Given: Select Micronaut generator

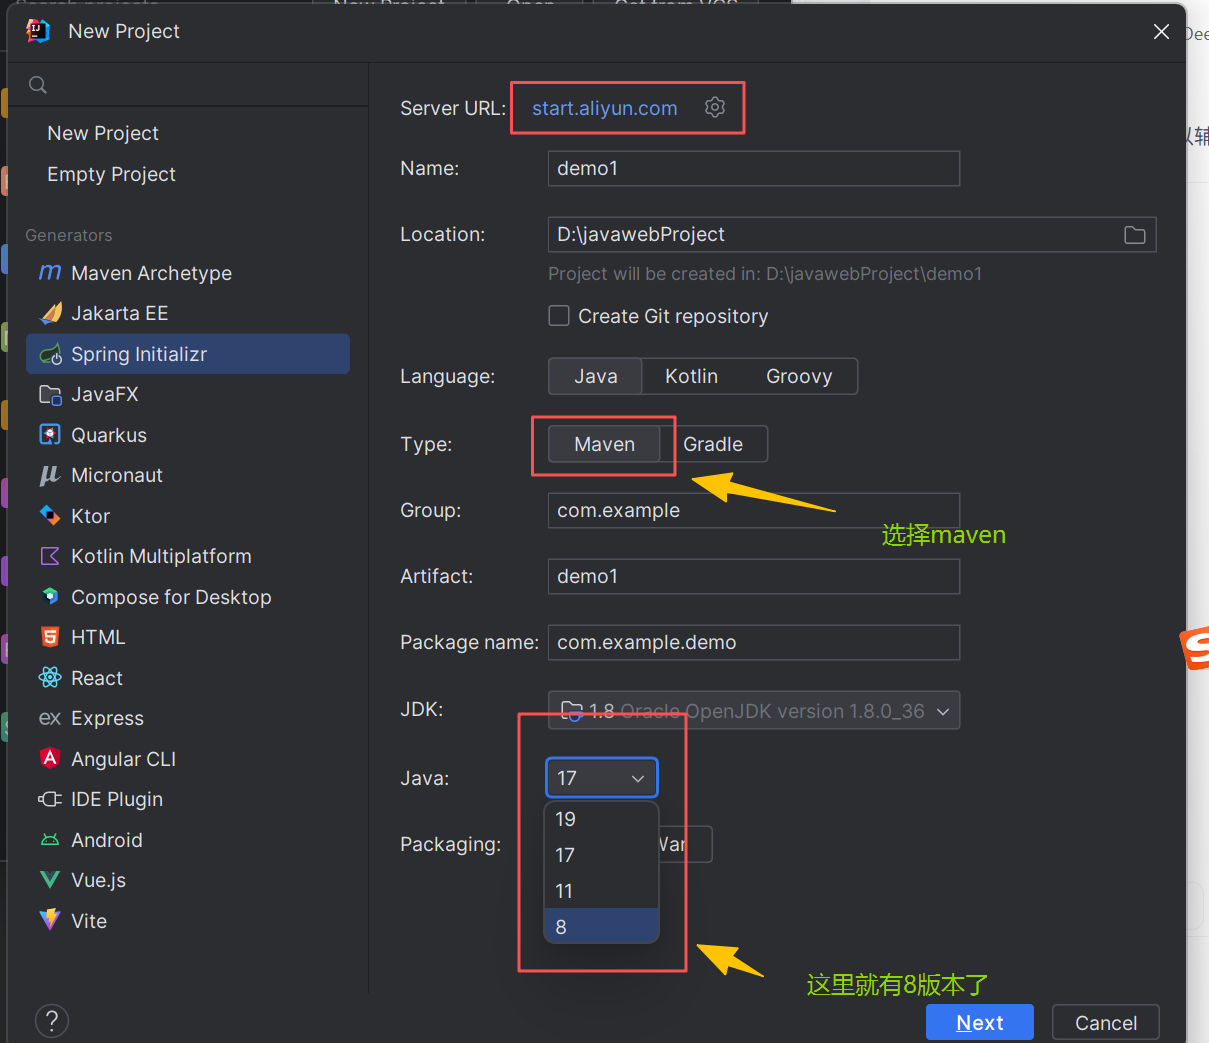Looking at the screenshot, I should [x=188, y=475].
